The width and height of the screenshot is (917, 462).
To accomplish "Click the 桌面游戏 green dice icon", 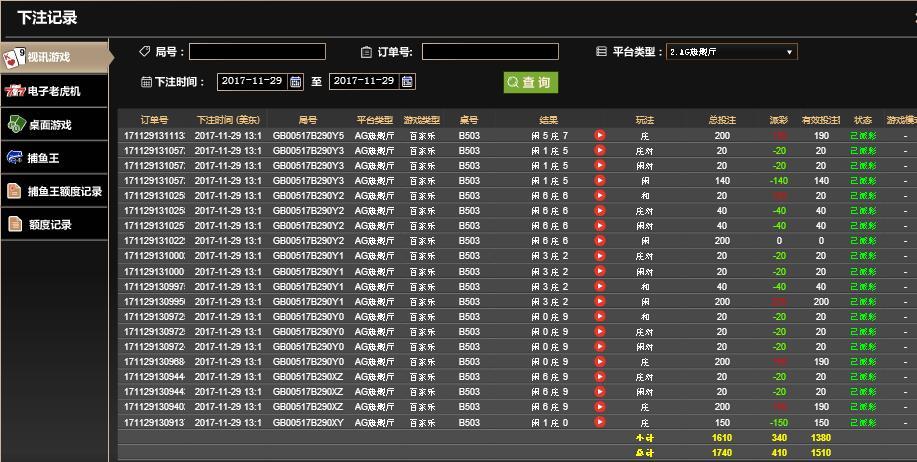I will click(x=15, y=125).
